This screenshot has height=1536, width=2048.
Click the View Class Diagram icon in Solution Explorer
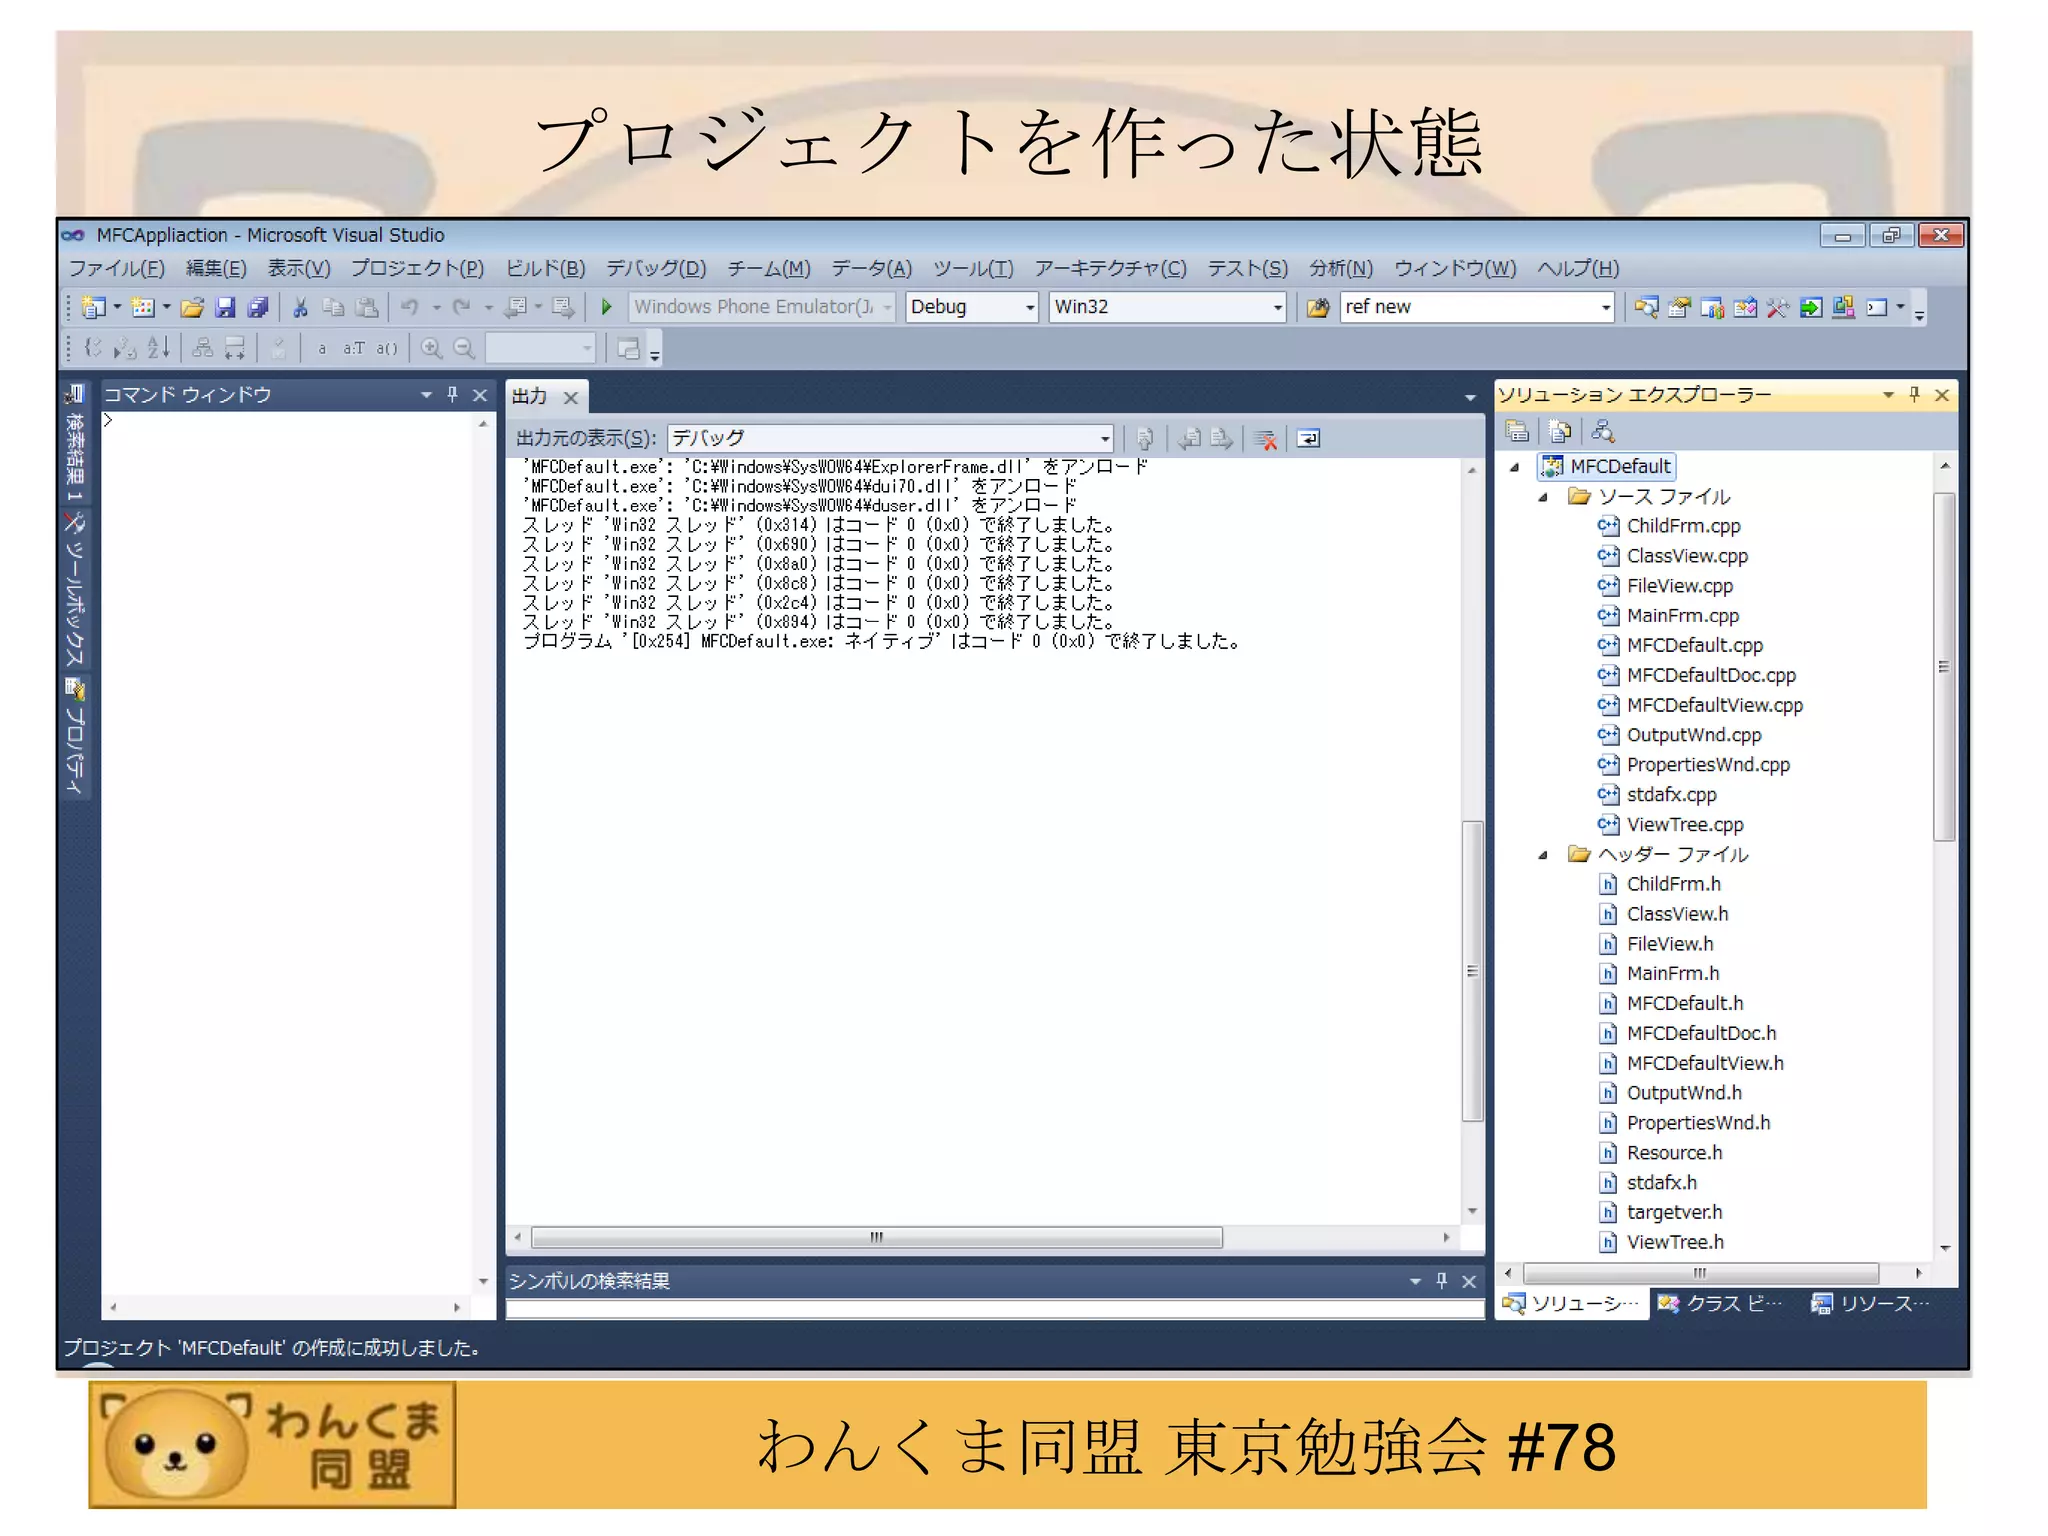pos(1603,431)
